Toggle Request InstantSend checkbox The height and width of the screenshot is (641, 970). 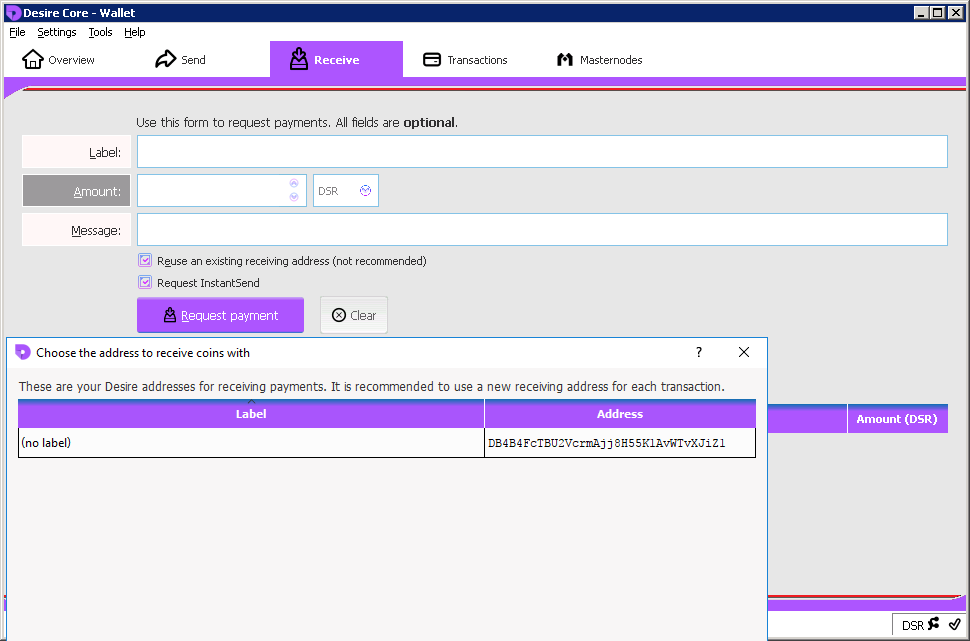click(x=145, y=283)
